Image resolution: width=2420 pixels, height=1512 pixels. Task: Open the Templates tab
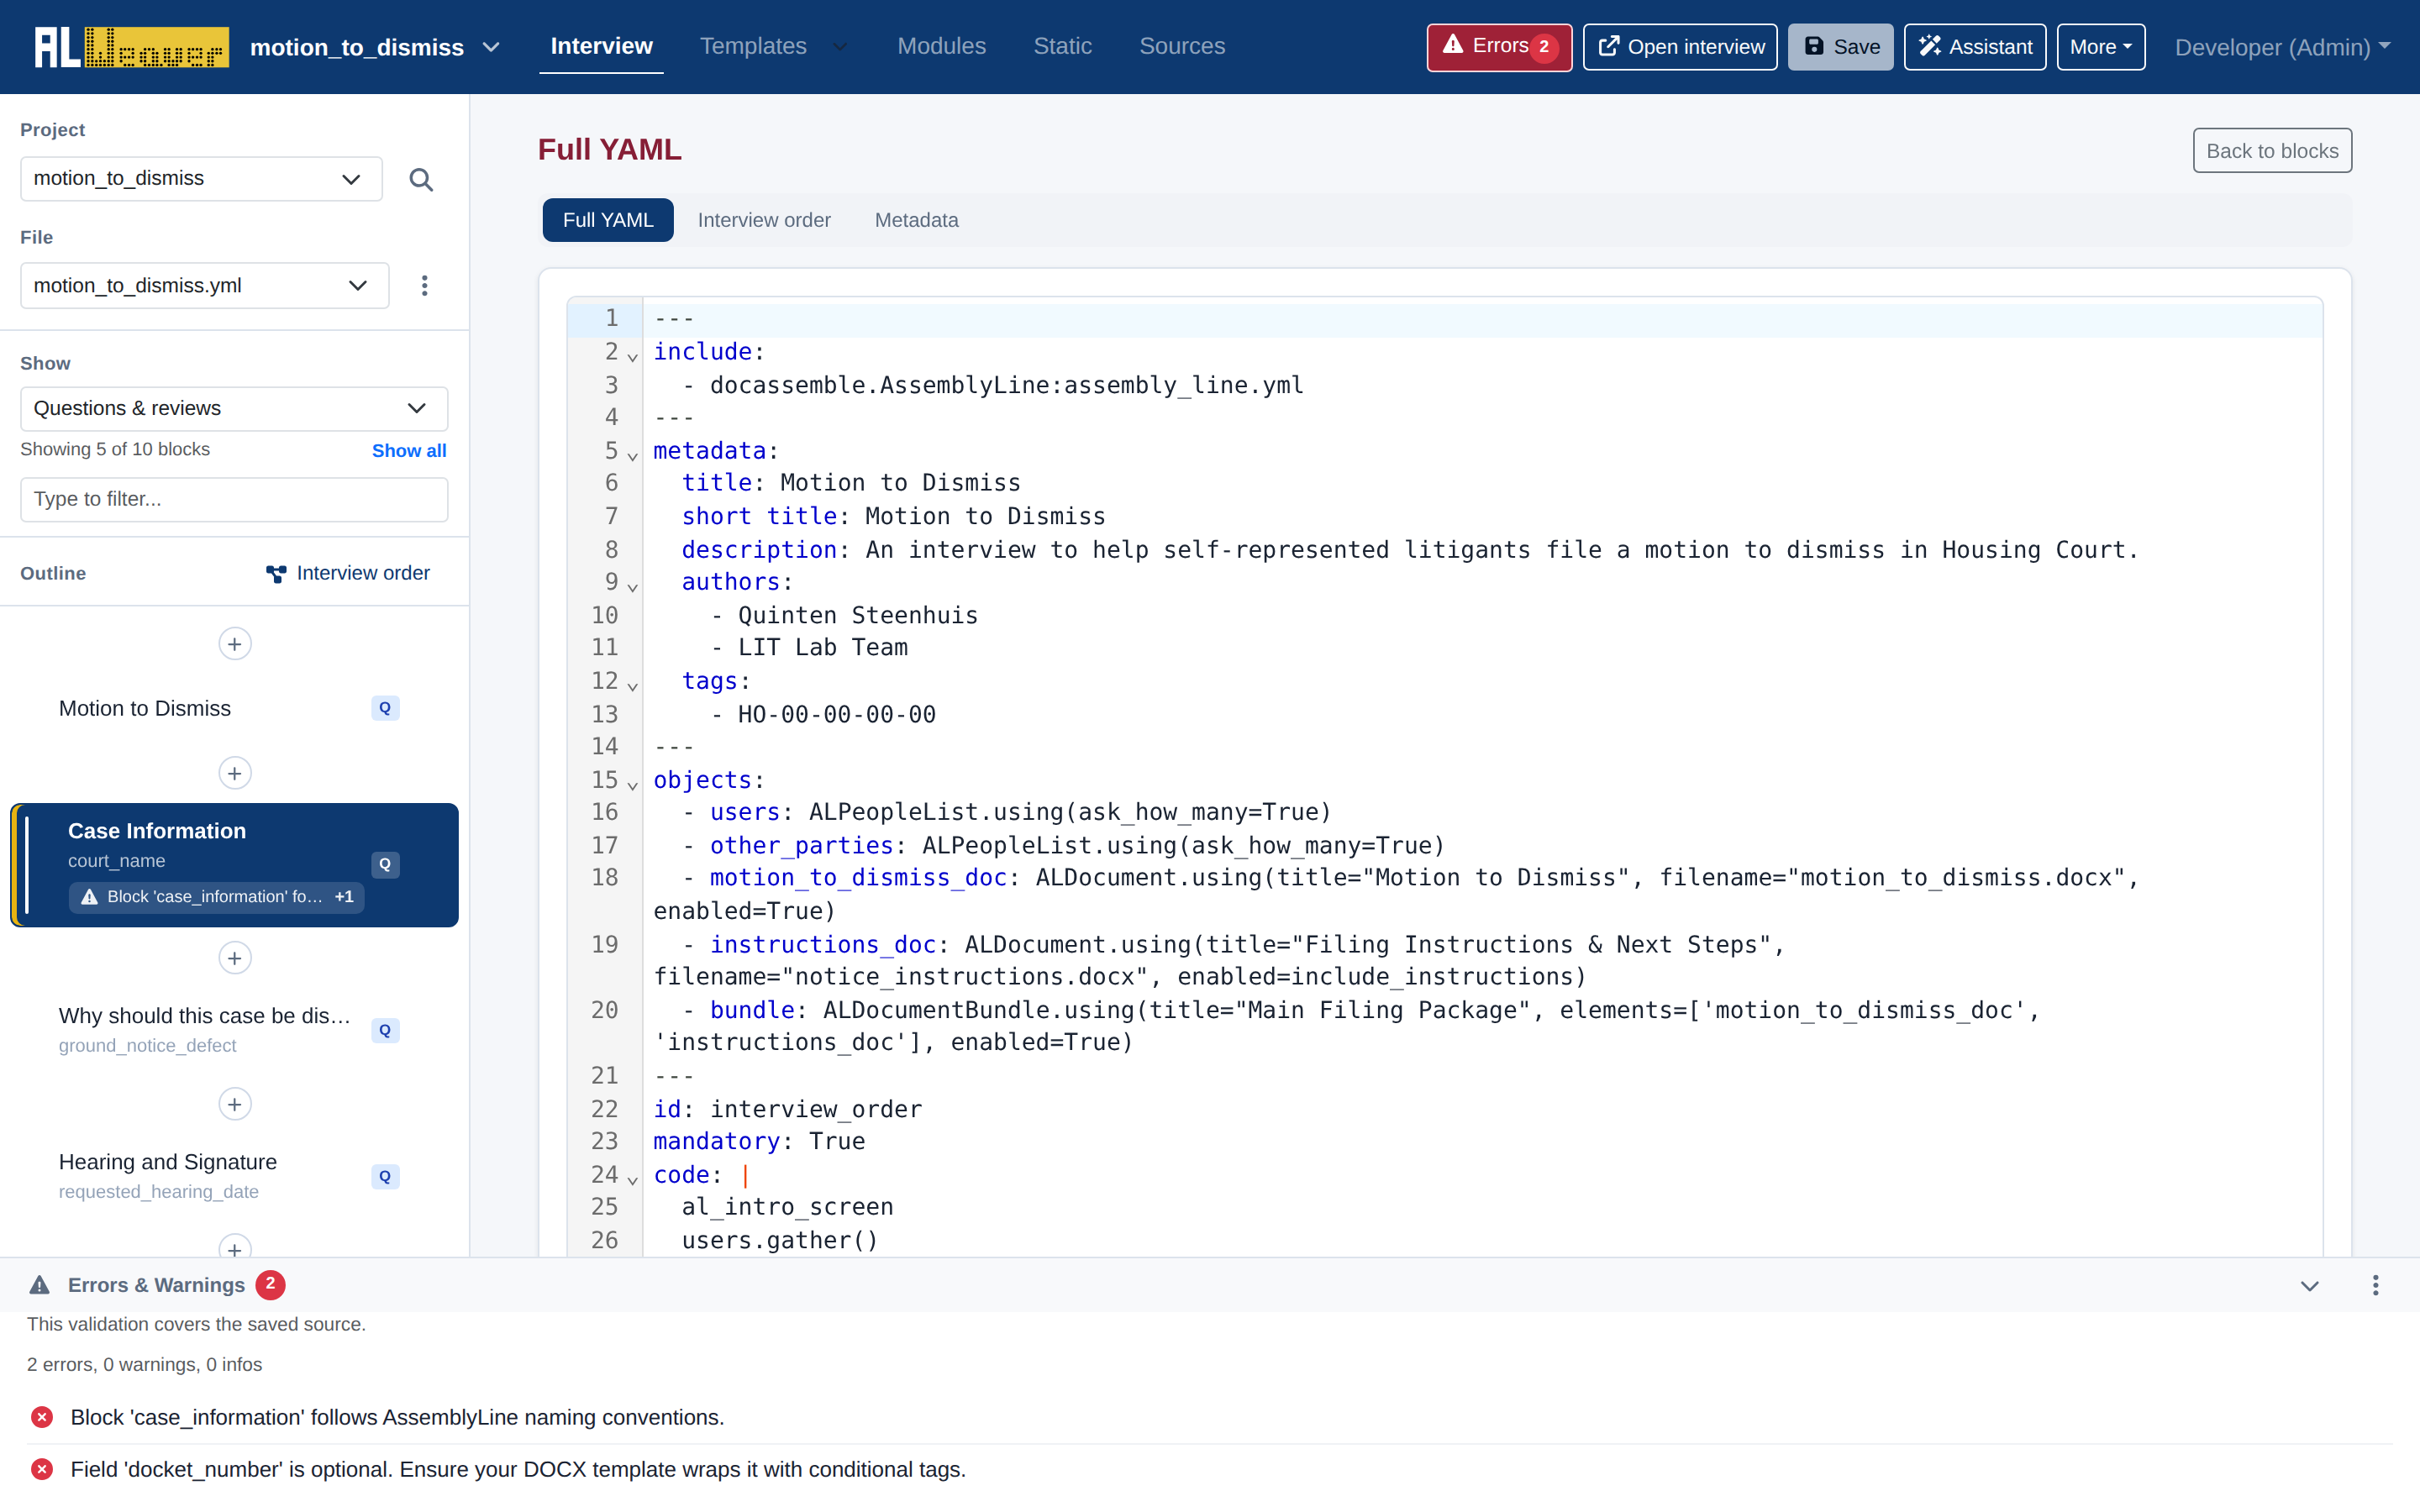[x=753, y=46]
